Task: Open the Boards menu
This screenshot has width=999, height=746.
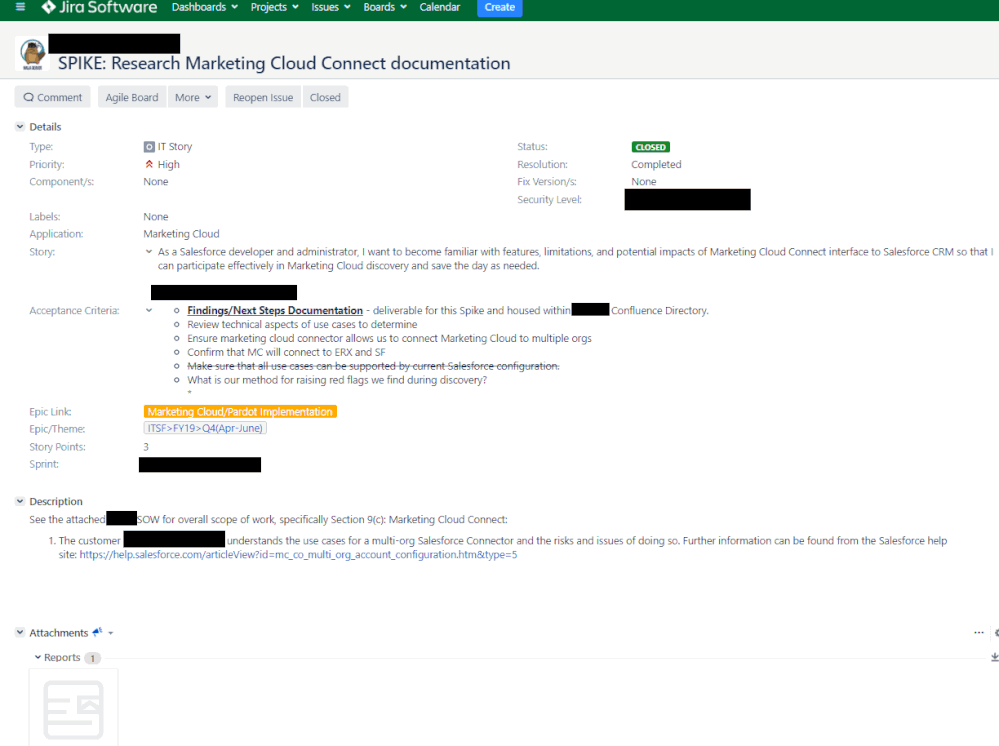Action: (385, 7)
